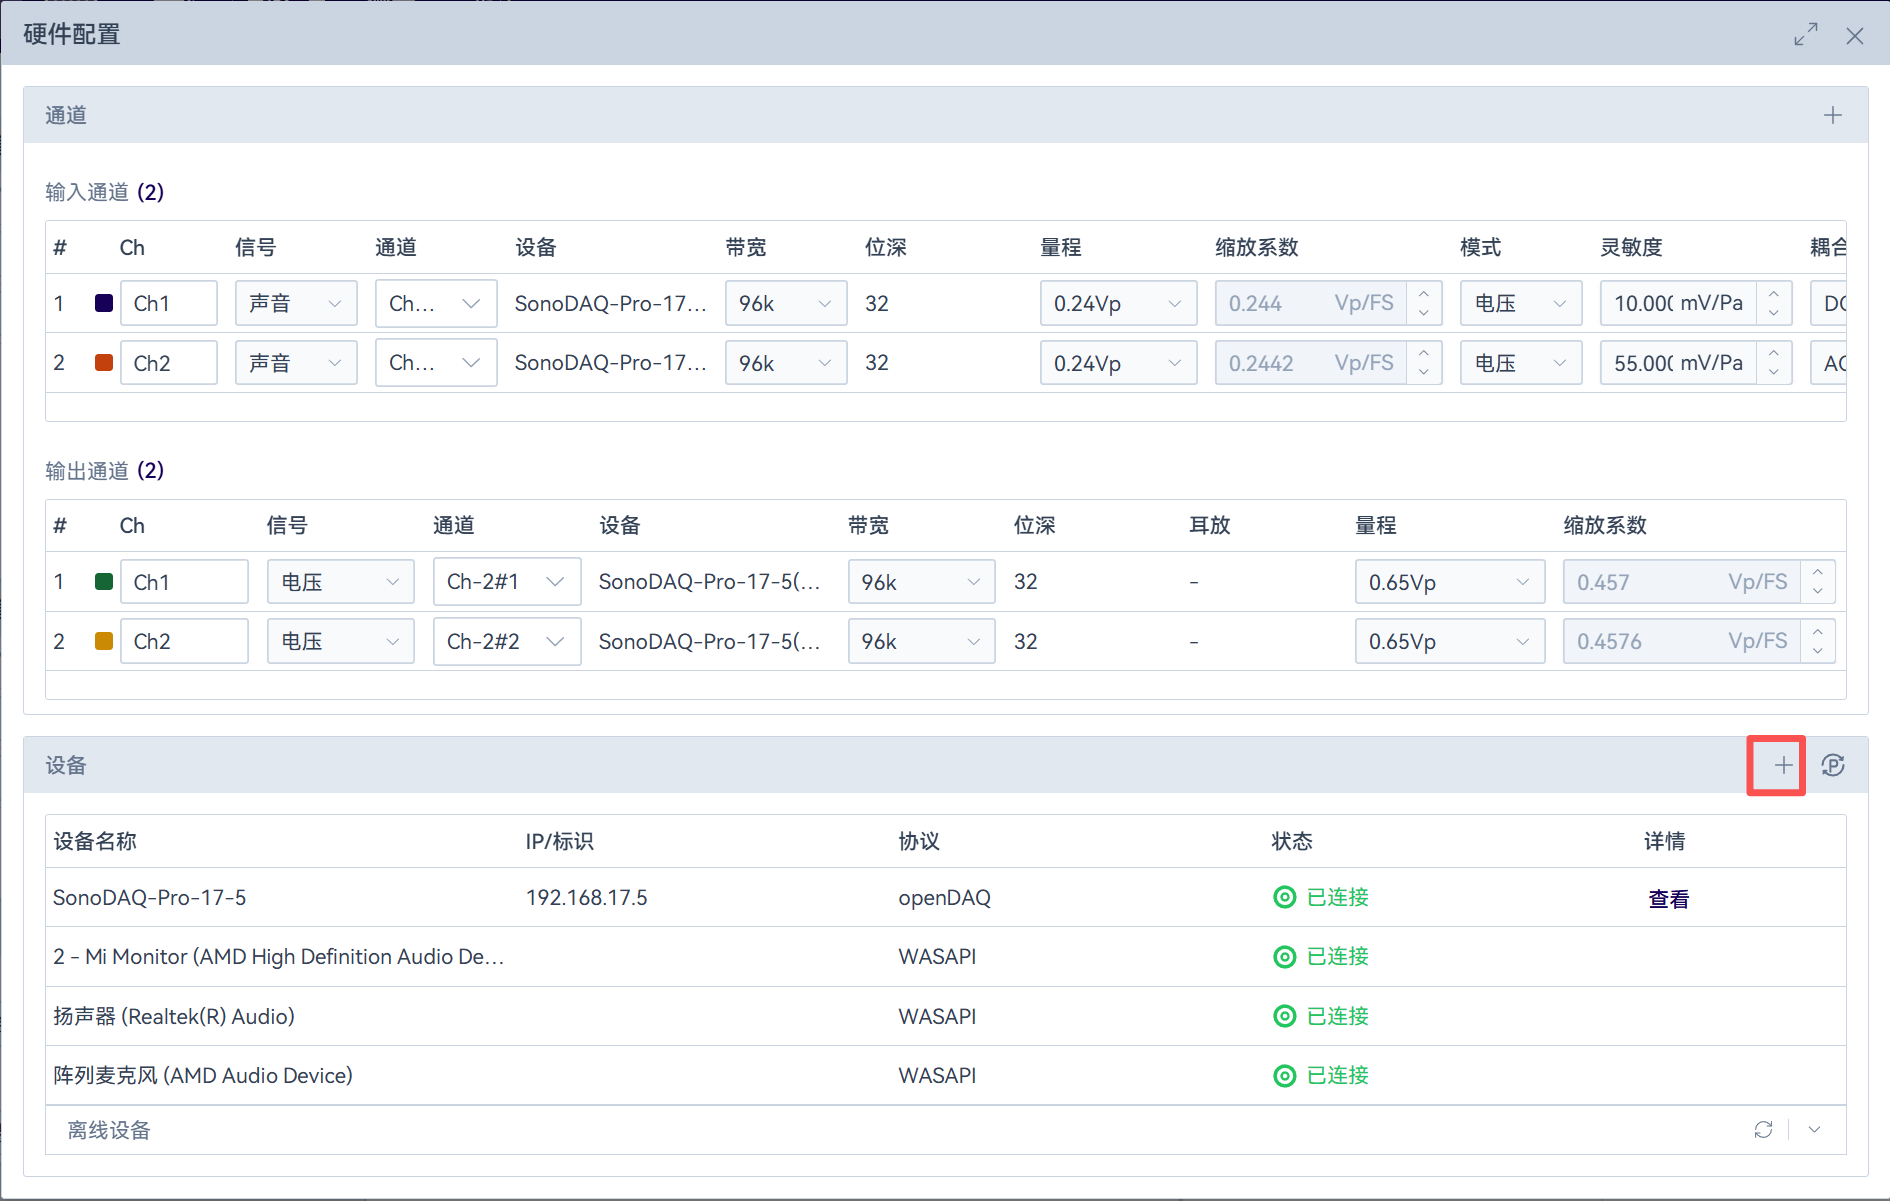
Task: Expand the 离线设备 section chevron
Action: pos(1814,1129)
